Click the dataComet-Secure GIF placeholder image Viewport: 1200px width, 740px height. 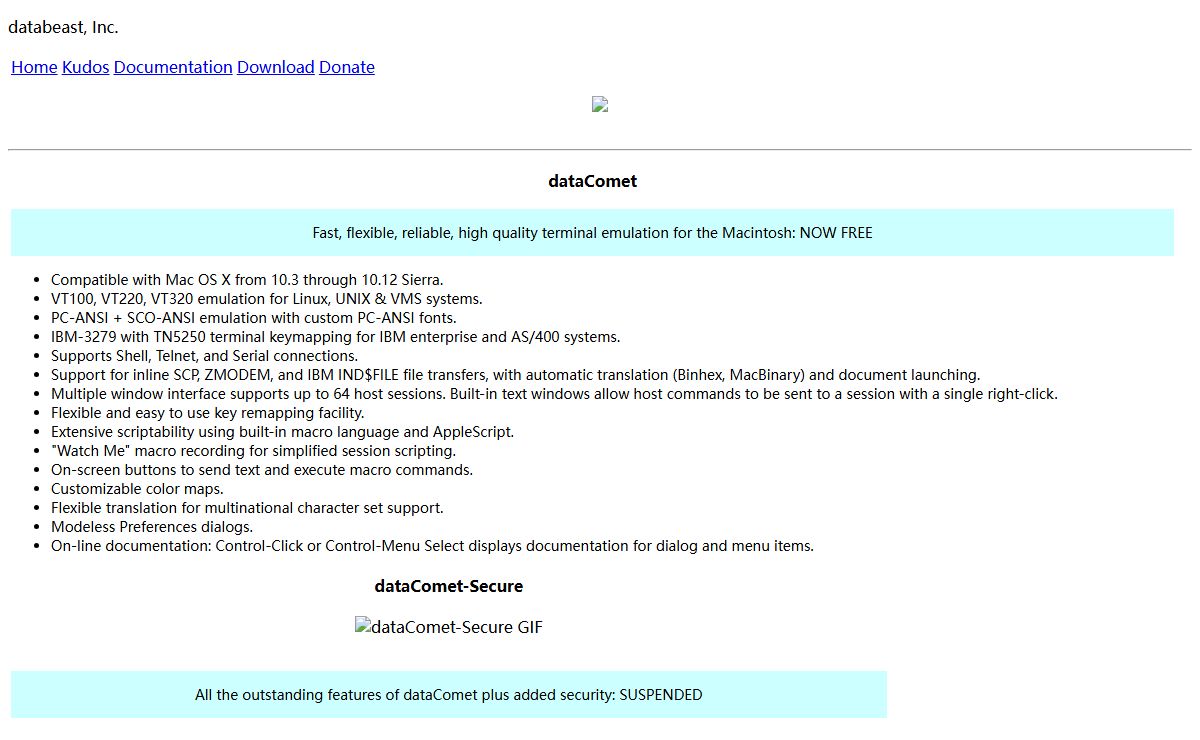(449, 627)
